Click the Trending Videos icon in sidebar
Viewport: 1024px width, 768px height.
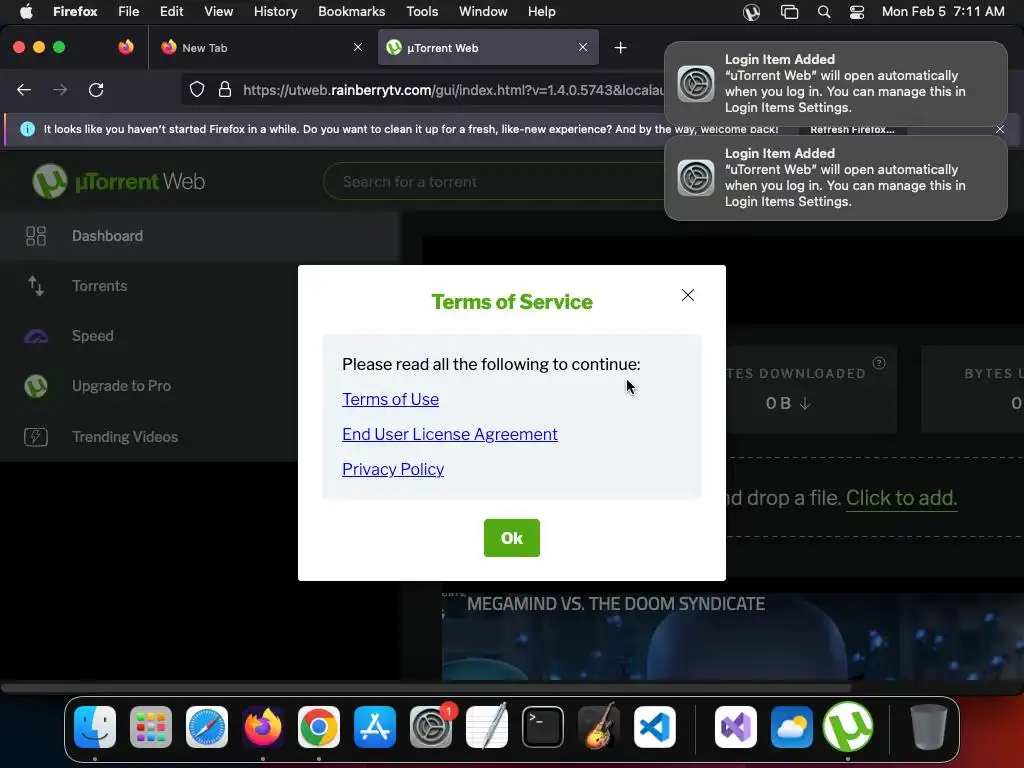point(36,436)
